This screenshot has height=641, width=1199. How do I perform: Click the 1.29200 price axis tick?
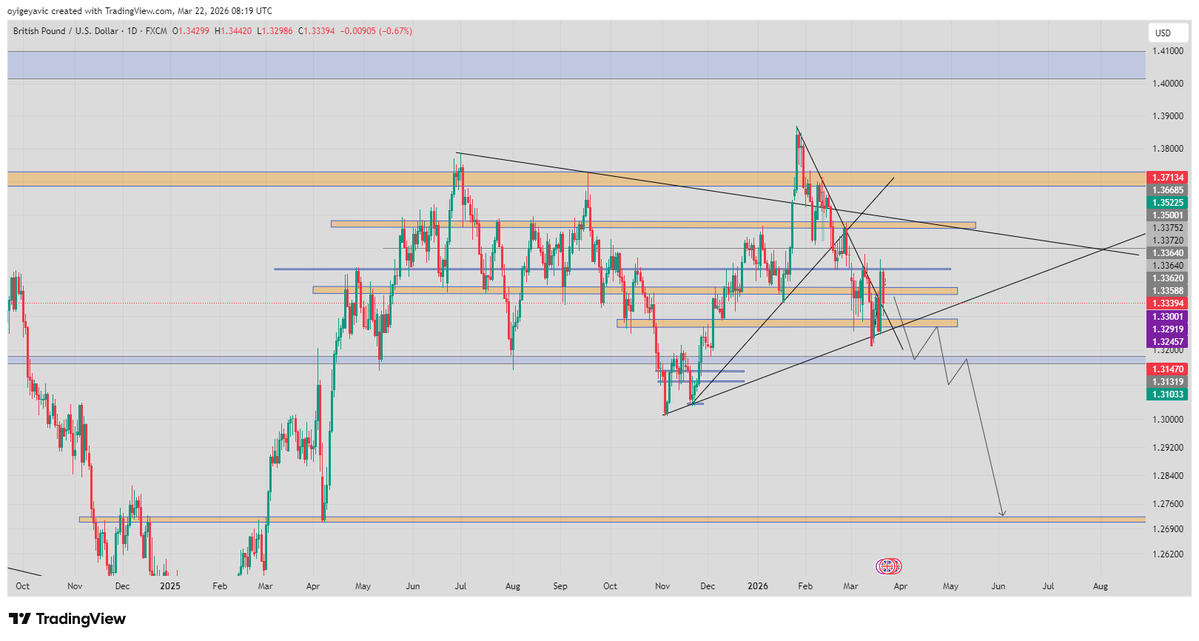point(1169,447)
